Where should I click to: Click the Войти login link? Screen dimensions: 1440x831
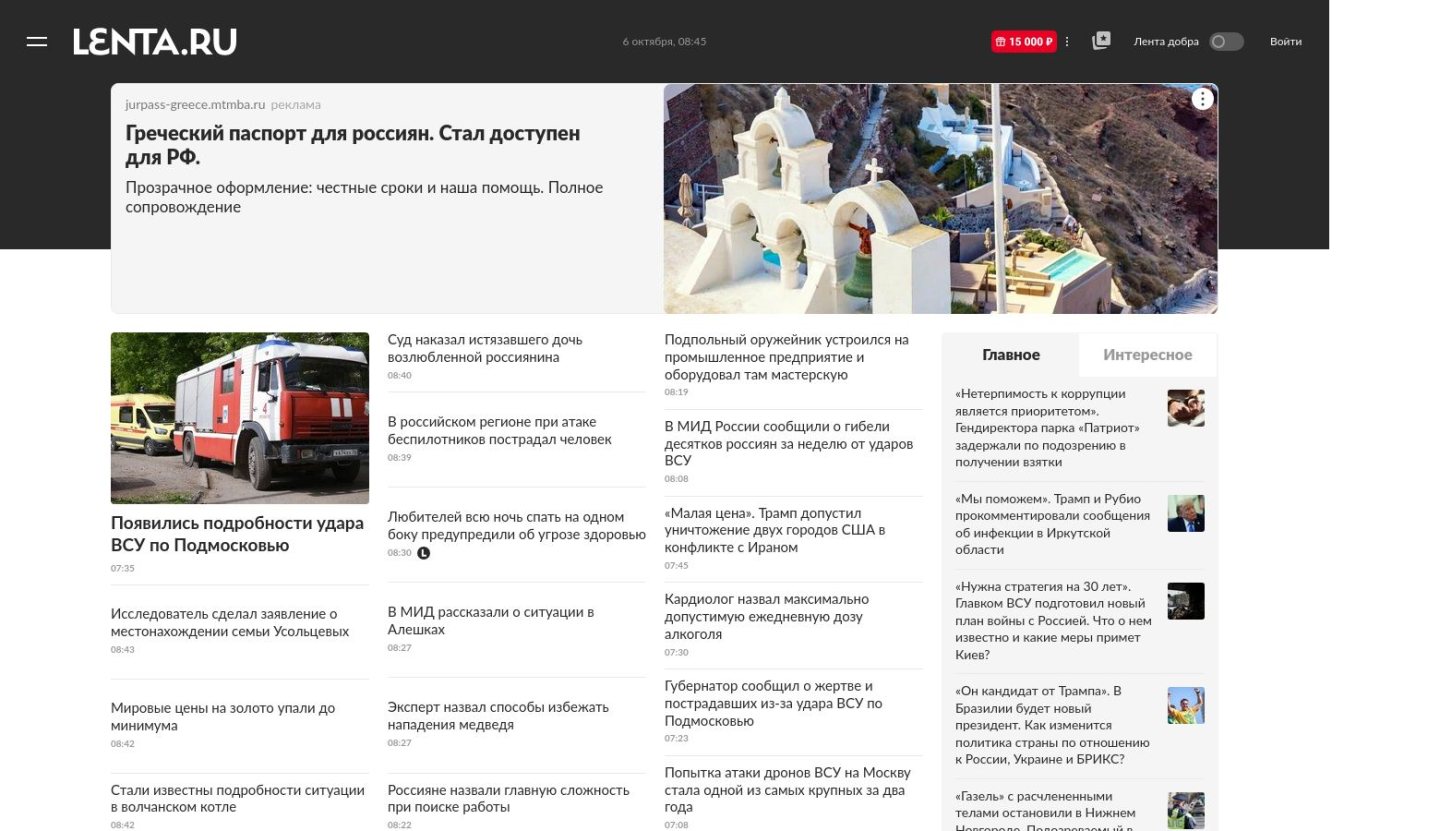pyautogui.click(x=1286, y=42)
